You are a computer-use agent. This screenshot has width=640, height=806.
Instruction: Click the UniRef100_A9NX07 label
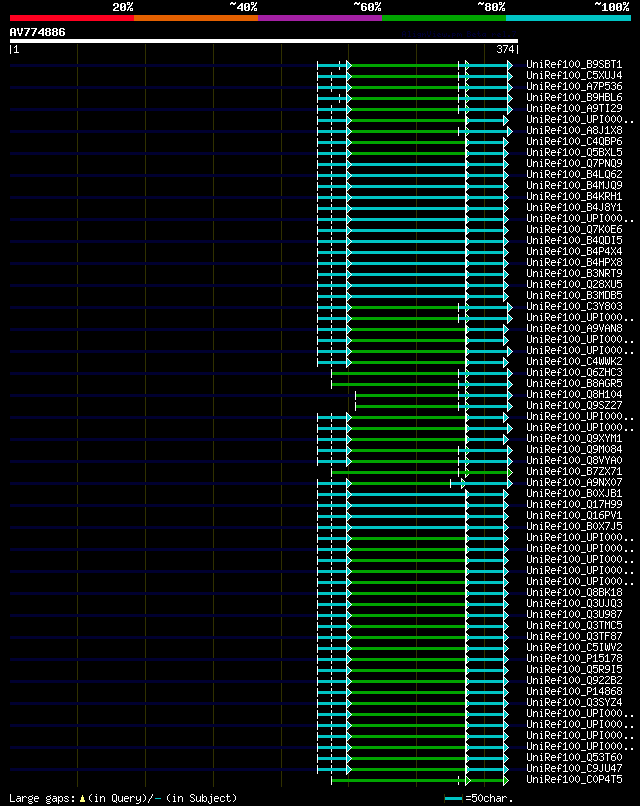click(x=574, y=482)
